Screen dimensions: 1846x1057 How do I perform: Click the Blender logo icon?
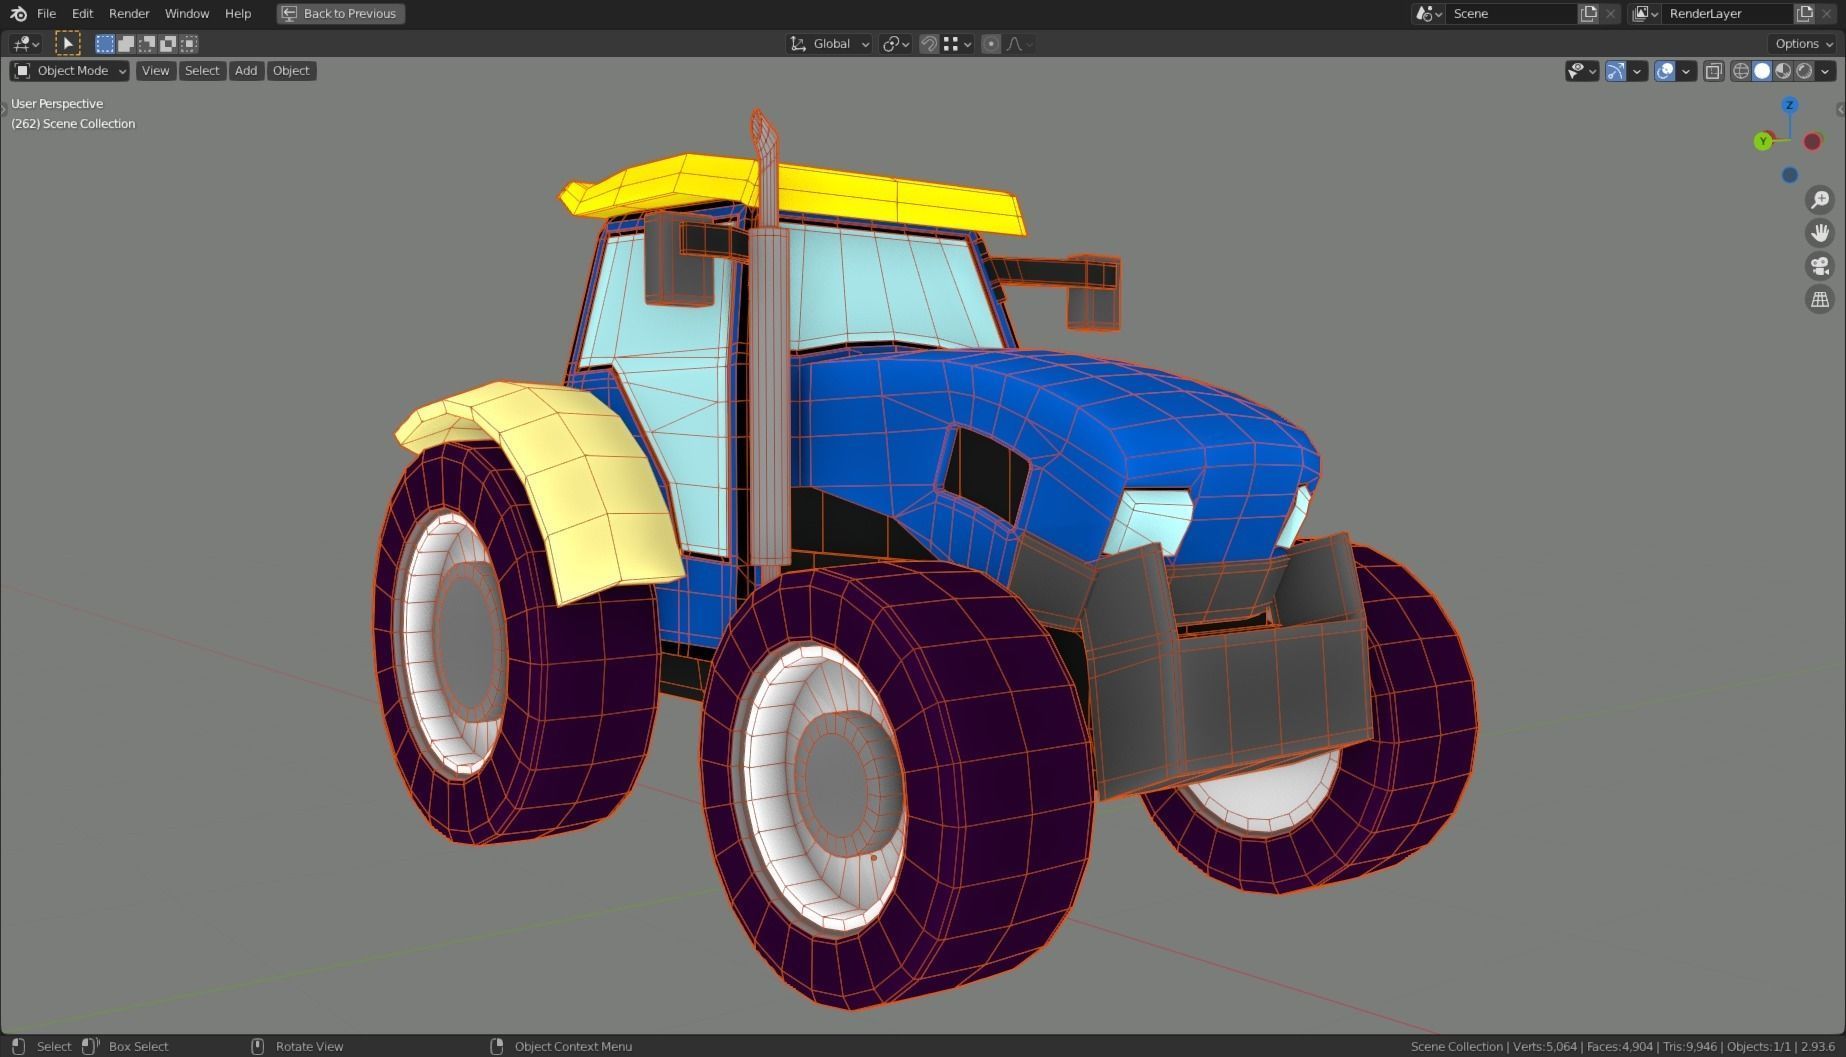tap(18, 13)
